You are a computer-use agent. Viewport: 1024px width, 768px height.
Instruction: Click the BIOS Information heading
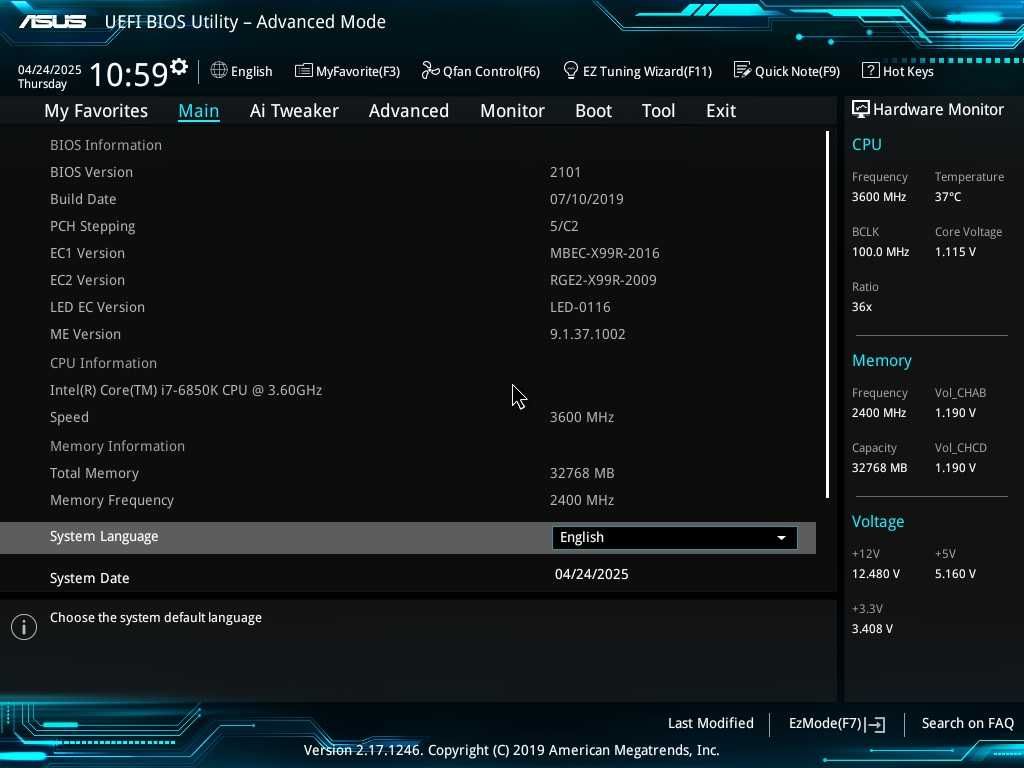coord(106,145)
